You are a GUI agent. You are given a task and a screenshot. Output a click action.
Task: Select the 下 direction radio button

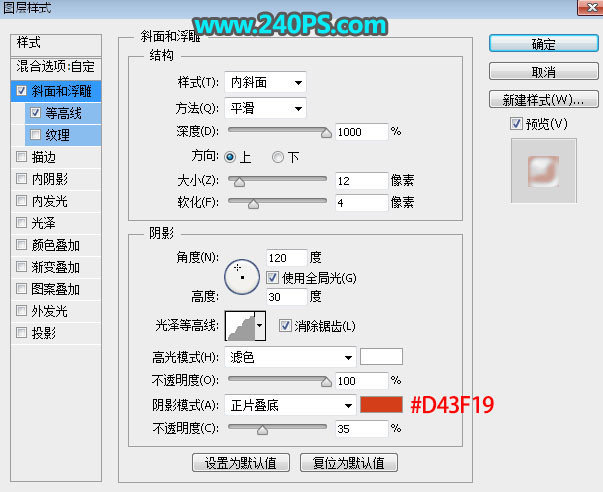pyautogui.click(x=278, y=157)
